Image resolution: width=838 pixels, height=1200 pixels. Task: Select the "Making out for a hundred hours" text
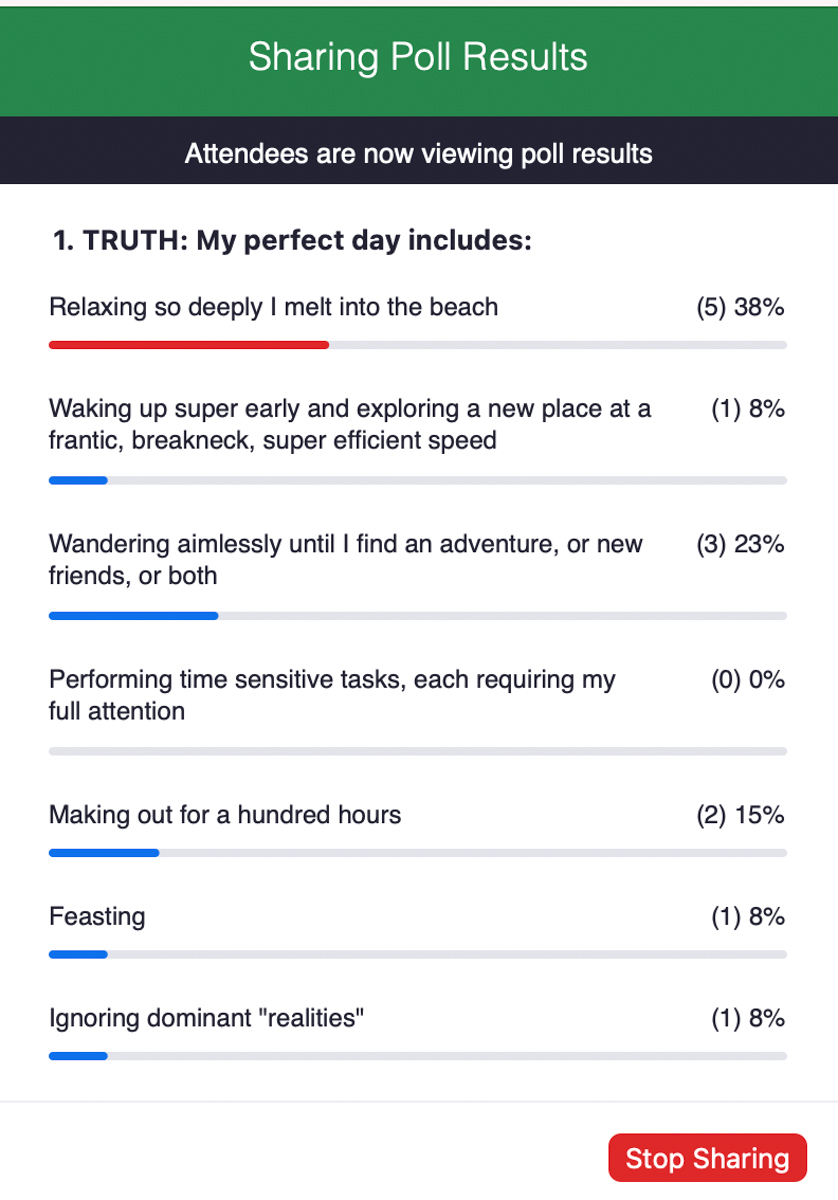[x=225, y=815]
